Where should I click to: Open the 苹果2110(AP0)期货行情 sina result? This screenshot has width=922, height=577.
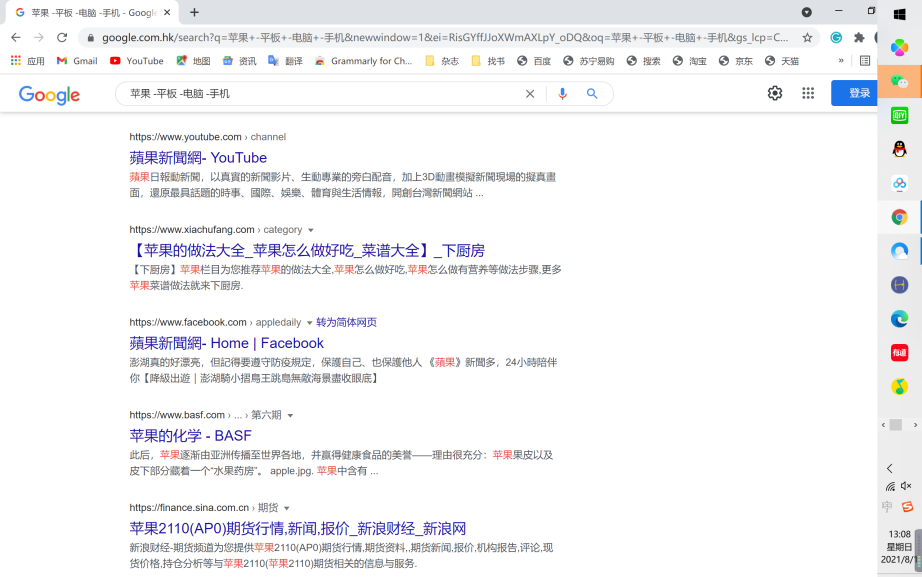pyautogui.click(x=298, y=528)
